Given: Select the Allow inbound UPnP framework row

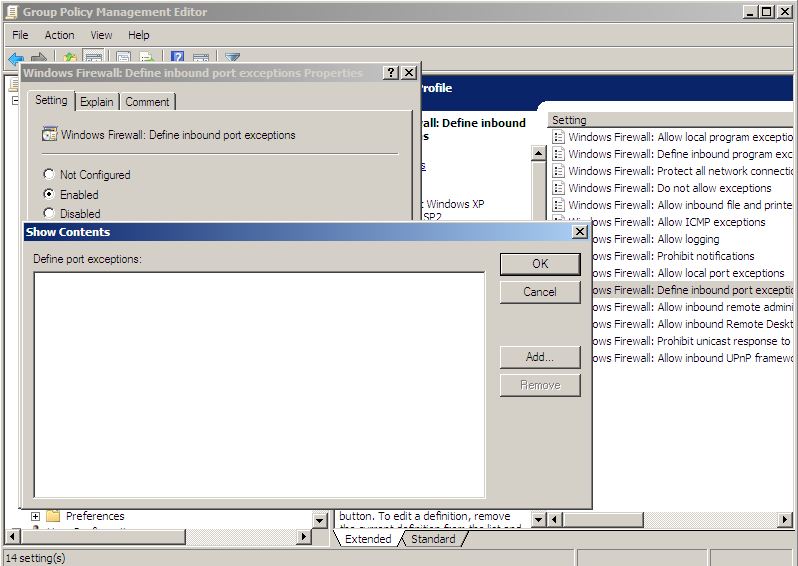Looking at the screenshot, I should point(692,358).
